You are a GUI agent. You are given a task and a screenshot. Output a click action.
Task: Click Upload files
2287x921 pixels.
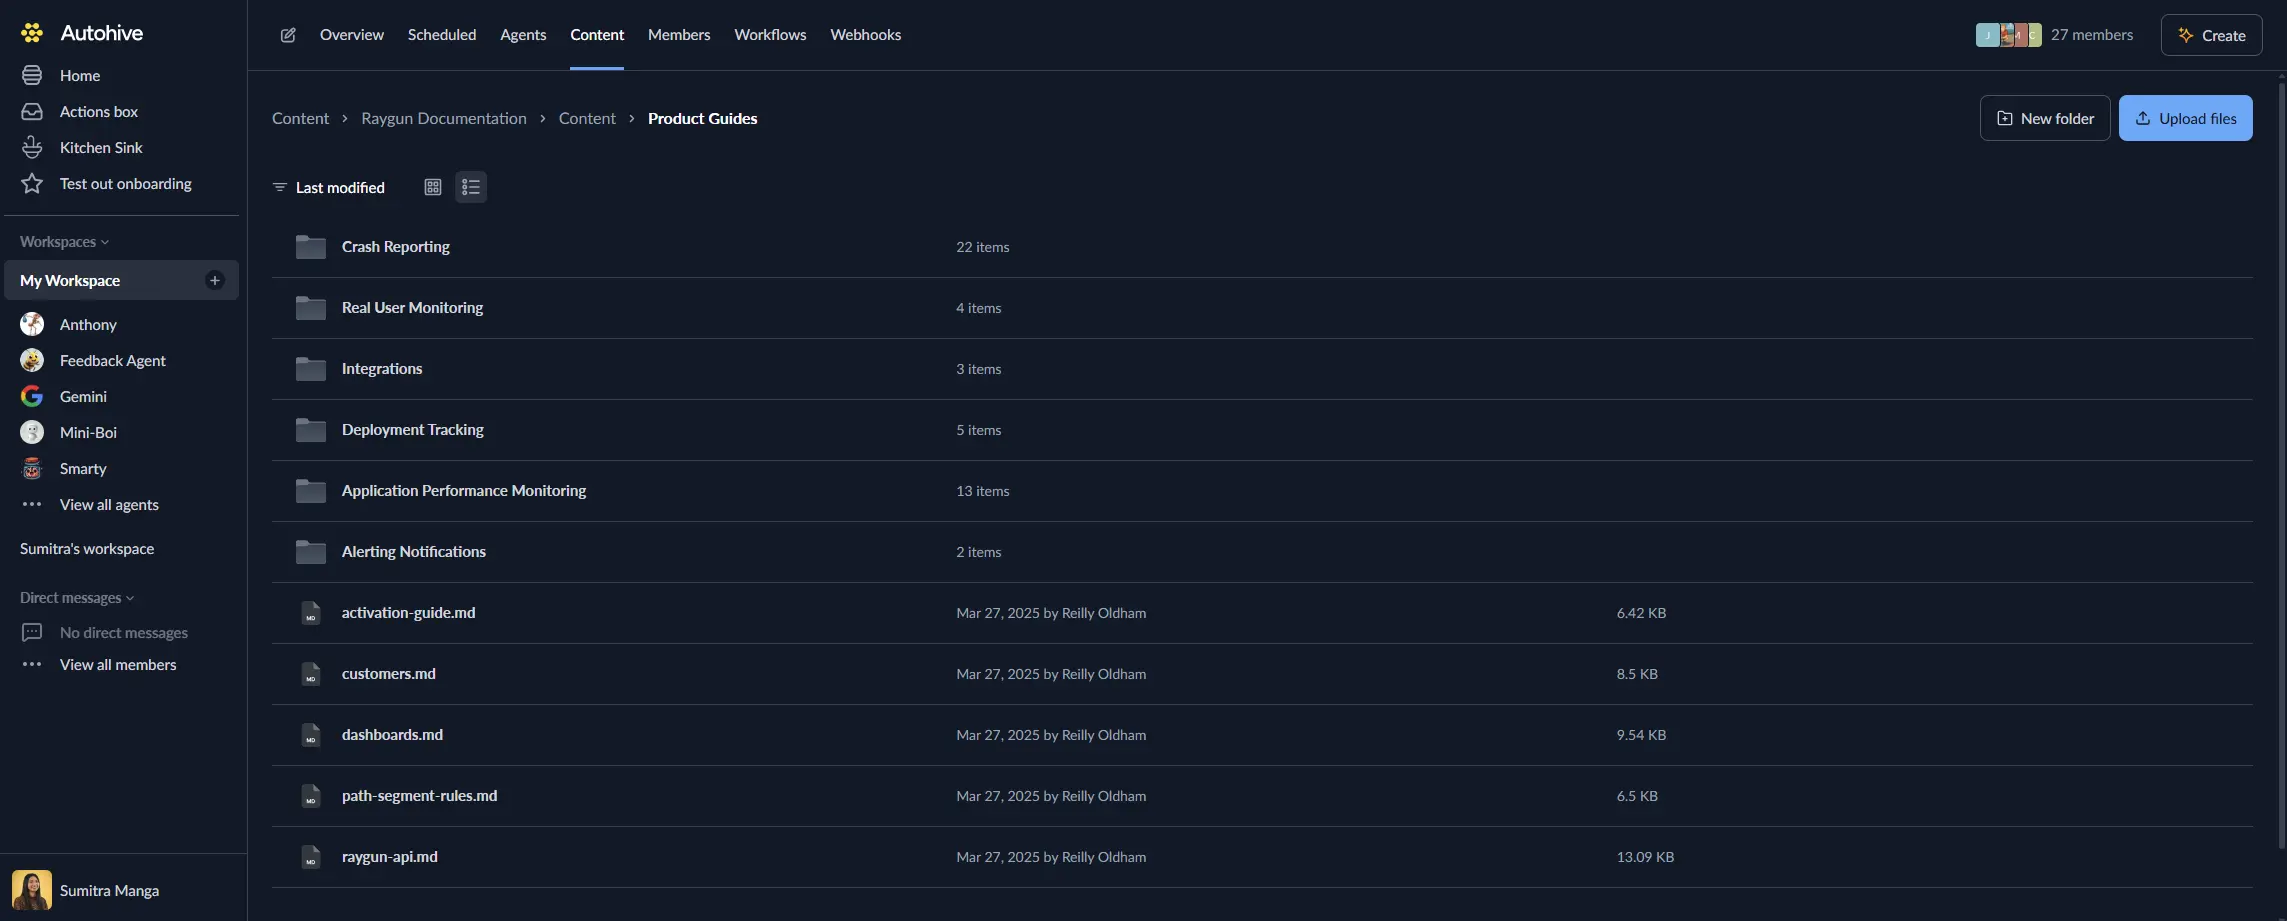point(2185,118)
